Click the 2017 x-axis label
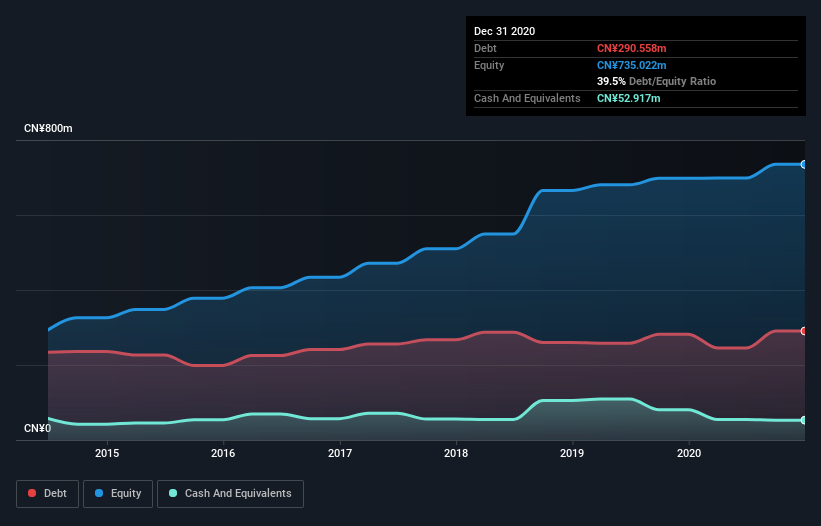The width and height of the screenshot is (821, 526). (x=340, y=453)
